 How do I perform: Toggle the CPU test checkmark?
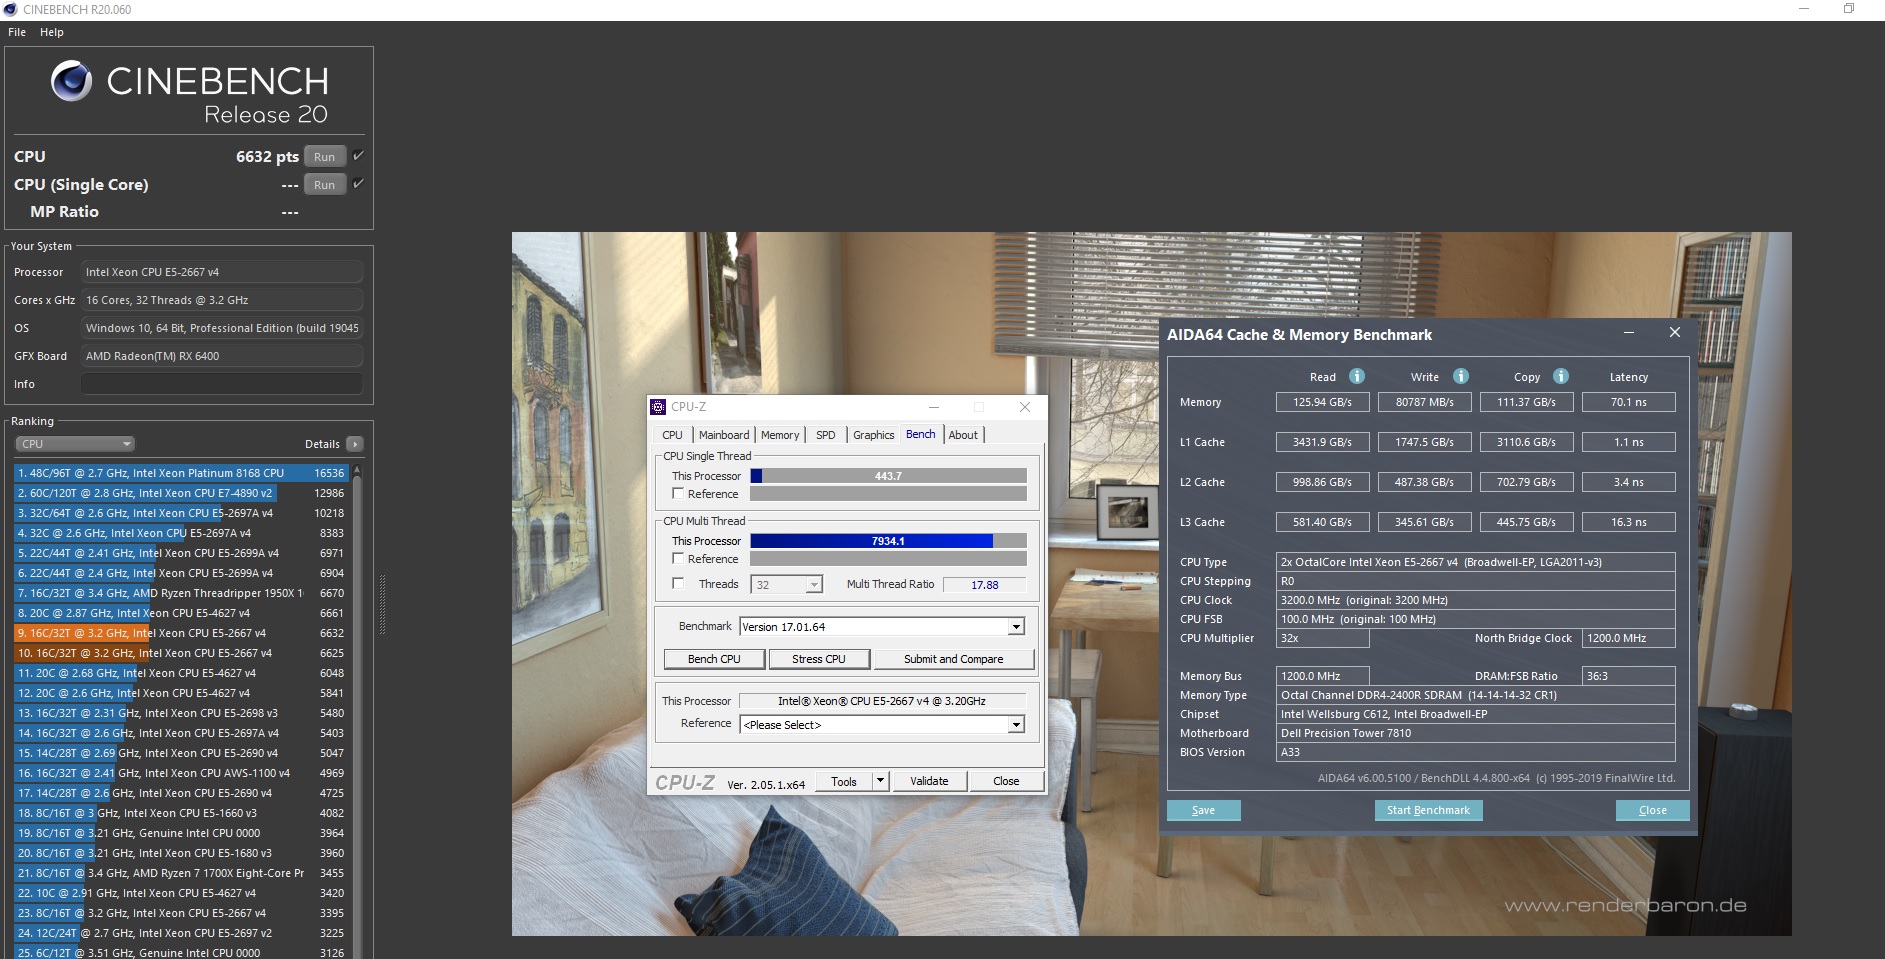[x=358, y=156]
